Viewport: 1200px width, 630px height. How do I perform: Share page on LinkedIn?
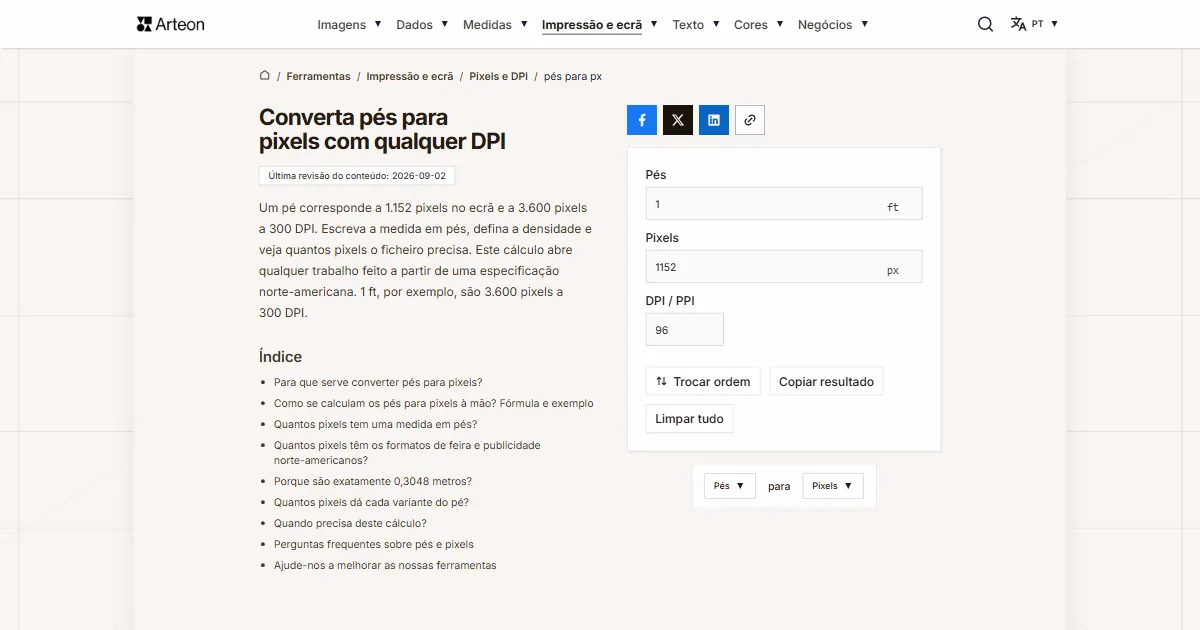click(x=714, y=120)
